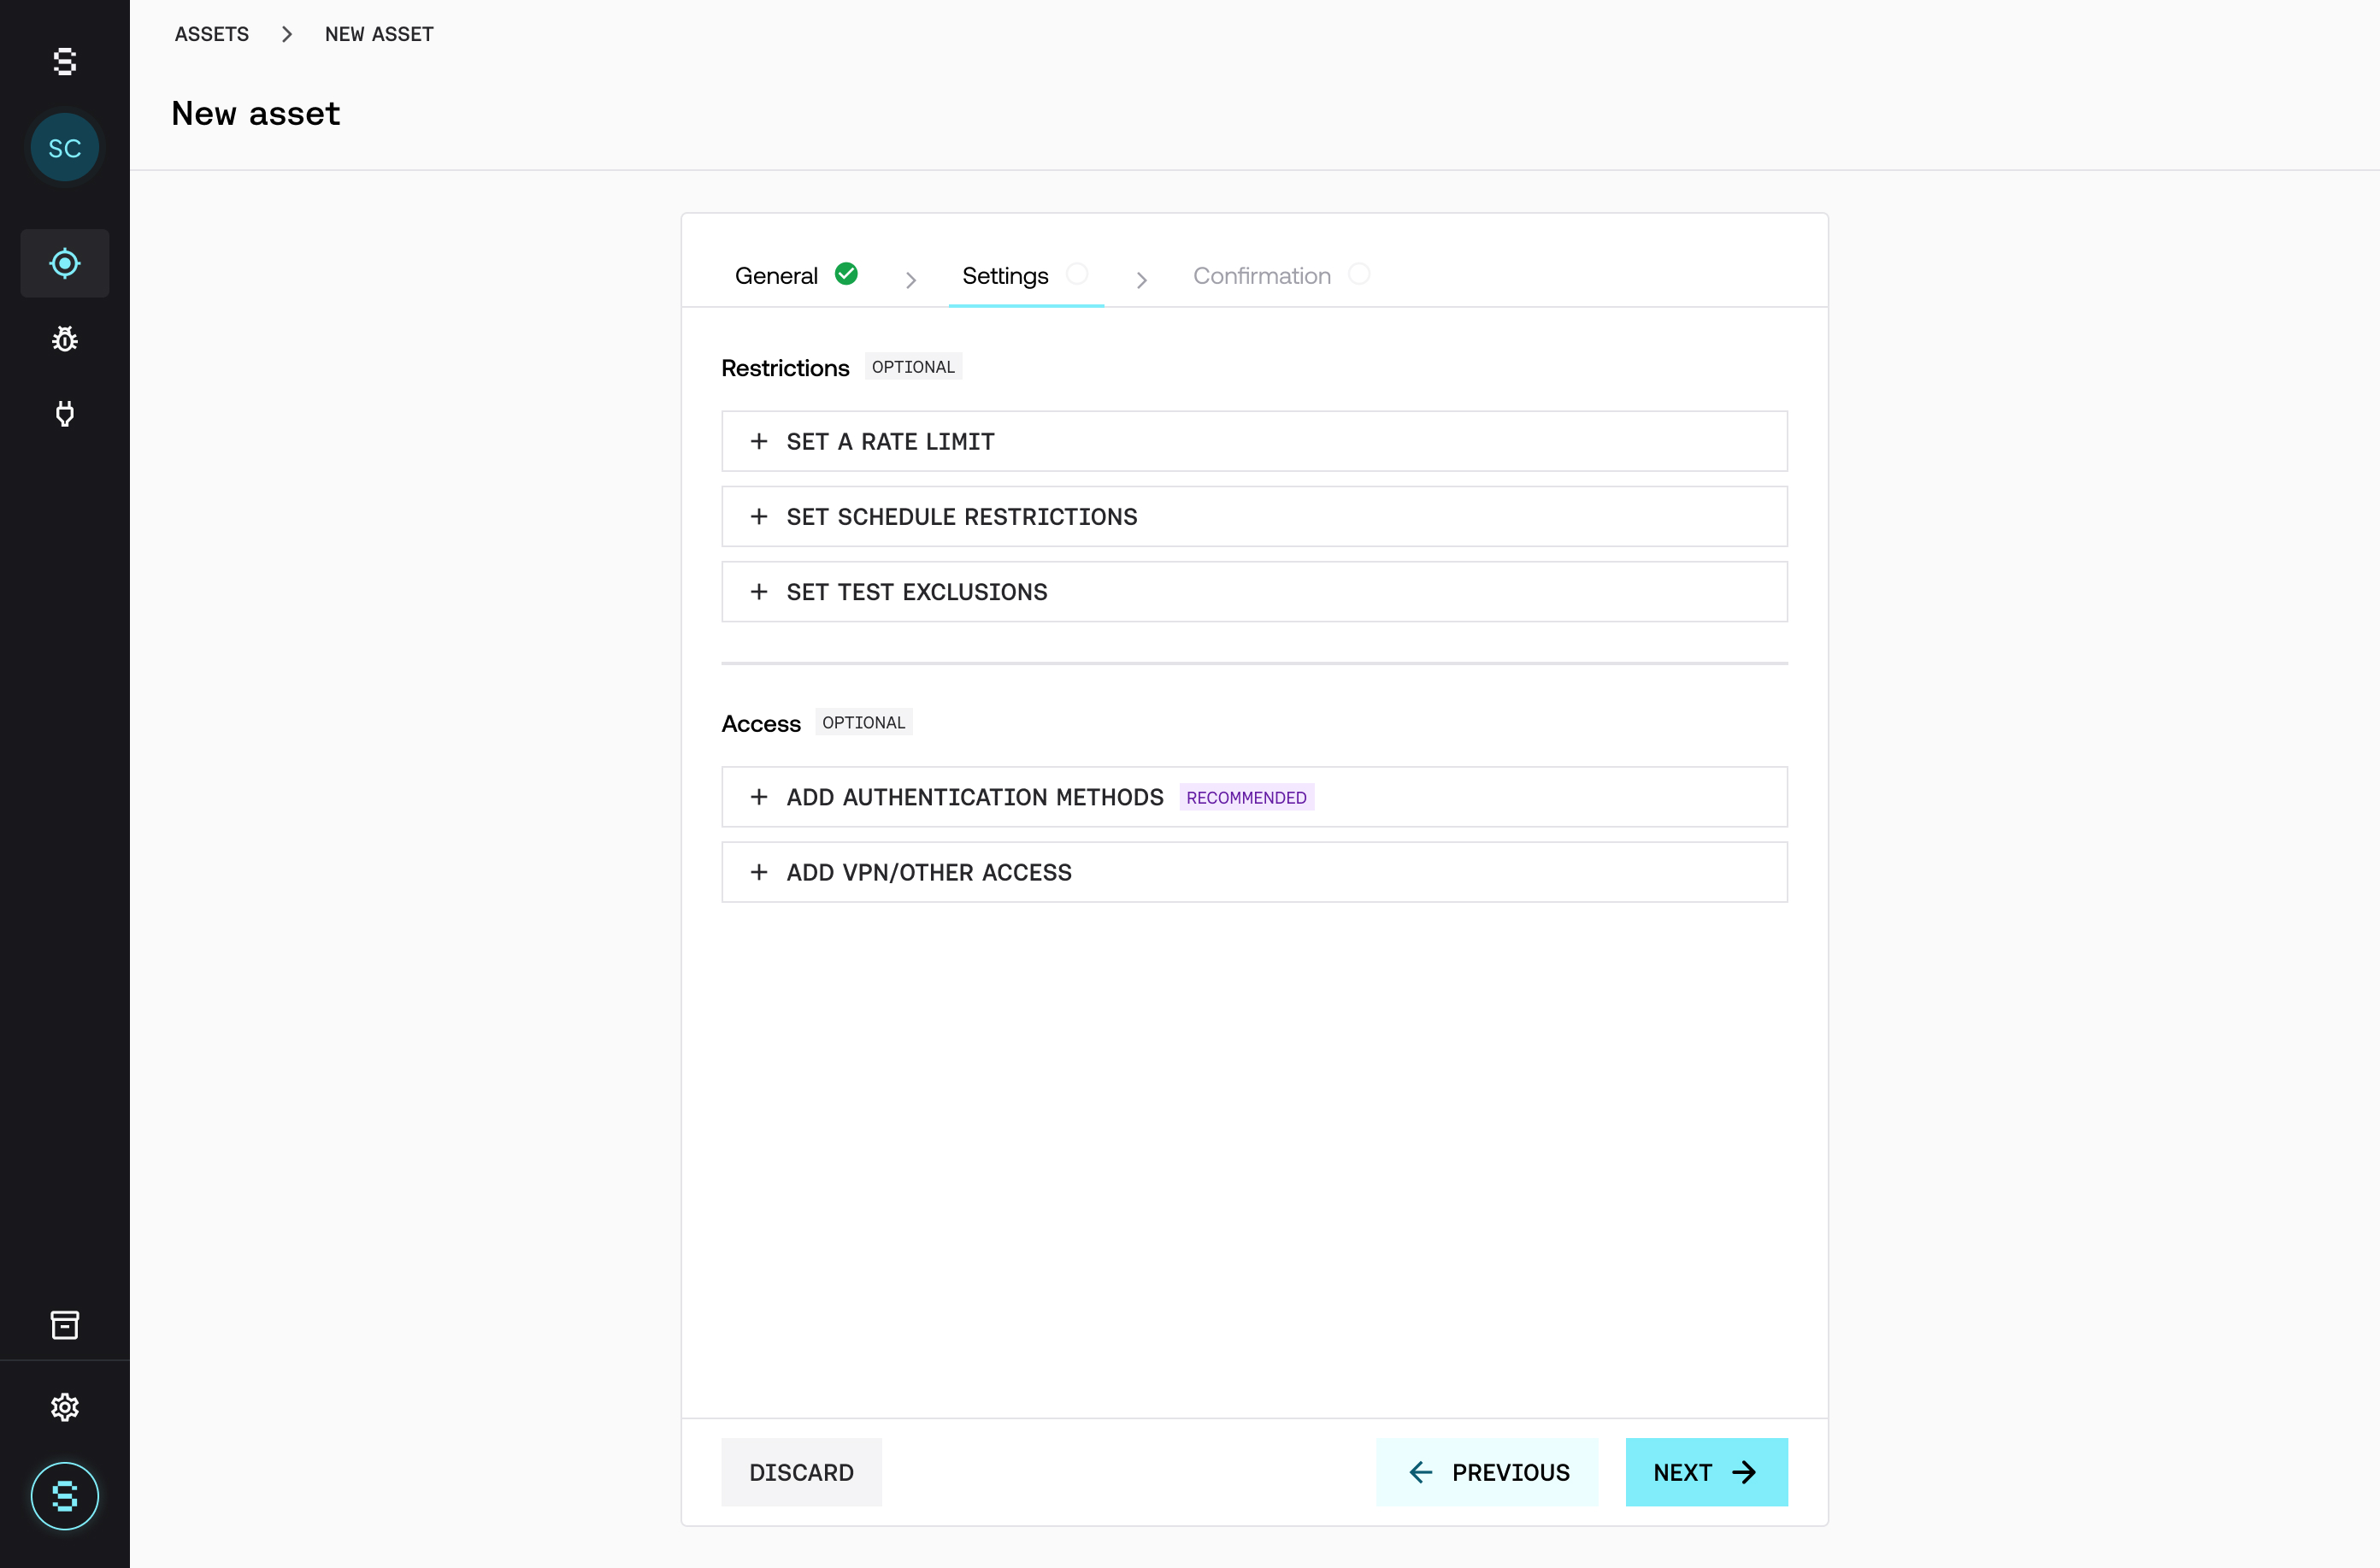Screen dimensions: 2380x1568
Task: Select the Settings step tab
Action: (1024, 275)
